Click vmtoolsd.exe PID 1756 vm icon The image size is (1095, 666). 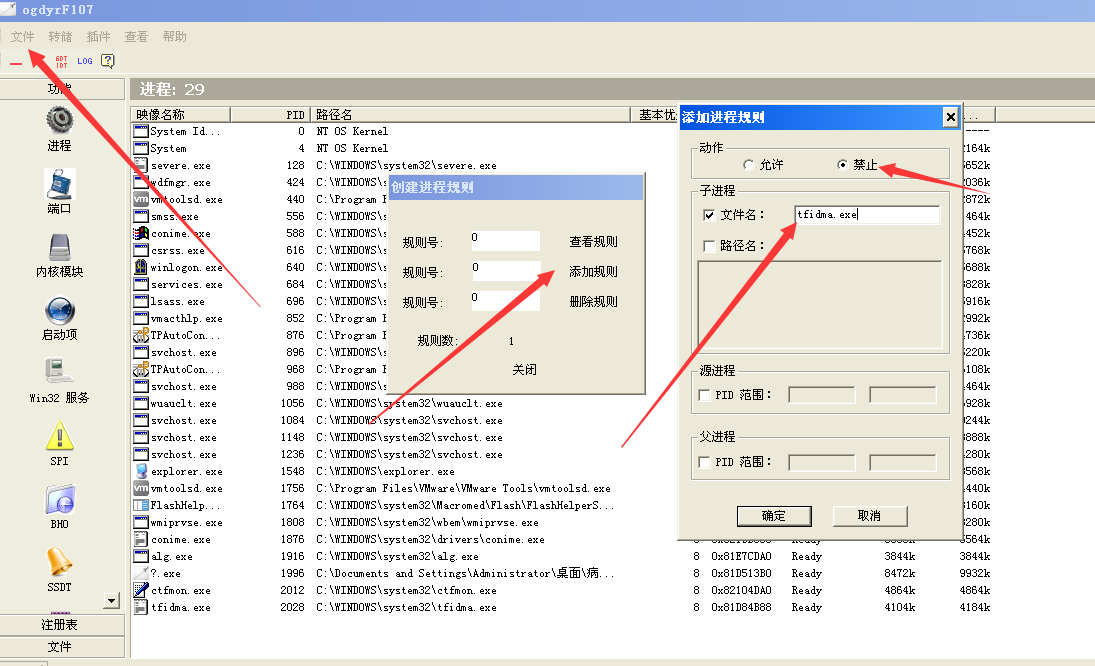pyautogui.click(x=140, y=488)
